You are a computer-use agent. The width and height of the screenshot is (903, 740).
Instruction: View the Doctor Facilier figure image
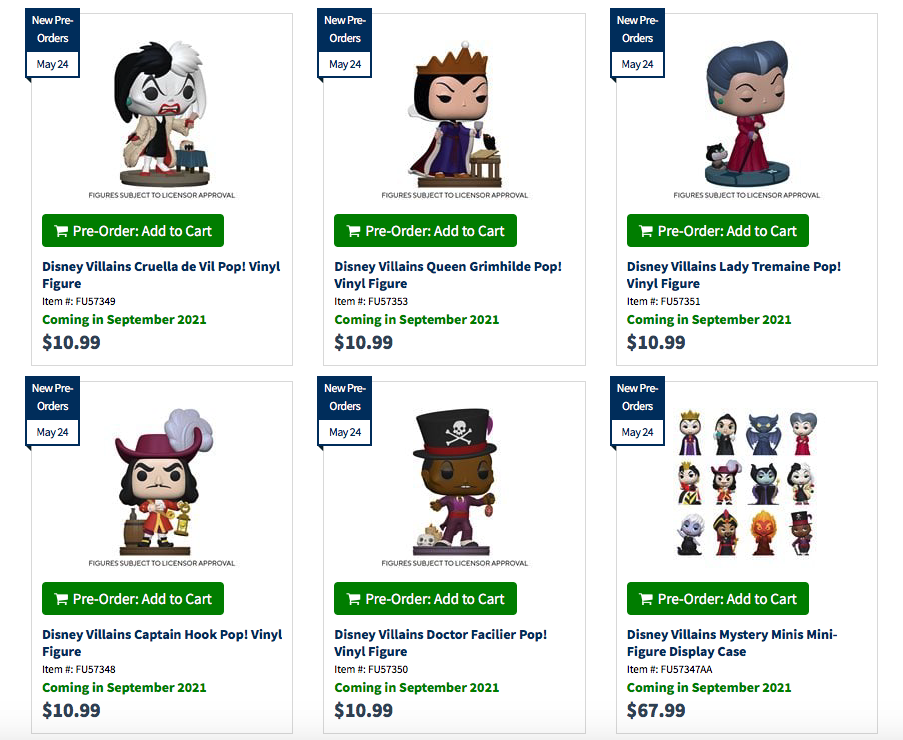[x=454, y=480]
